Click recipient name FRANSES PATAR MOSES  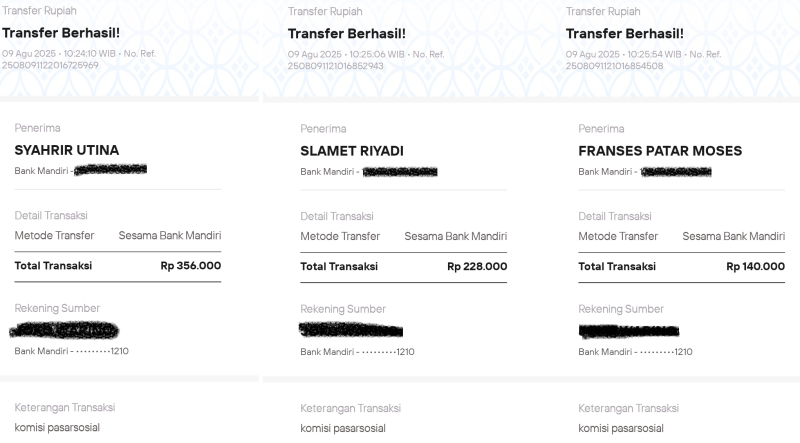pos(660,151)
